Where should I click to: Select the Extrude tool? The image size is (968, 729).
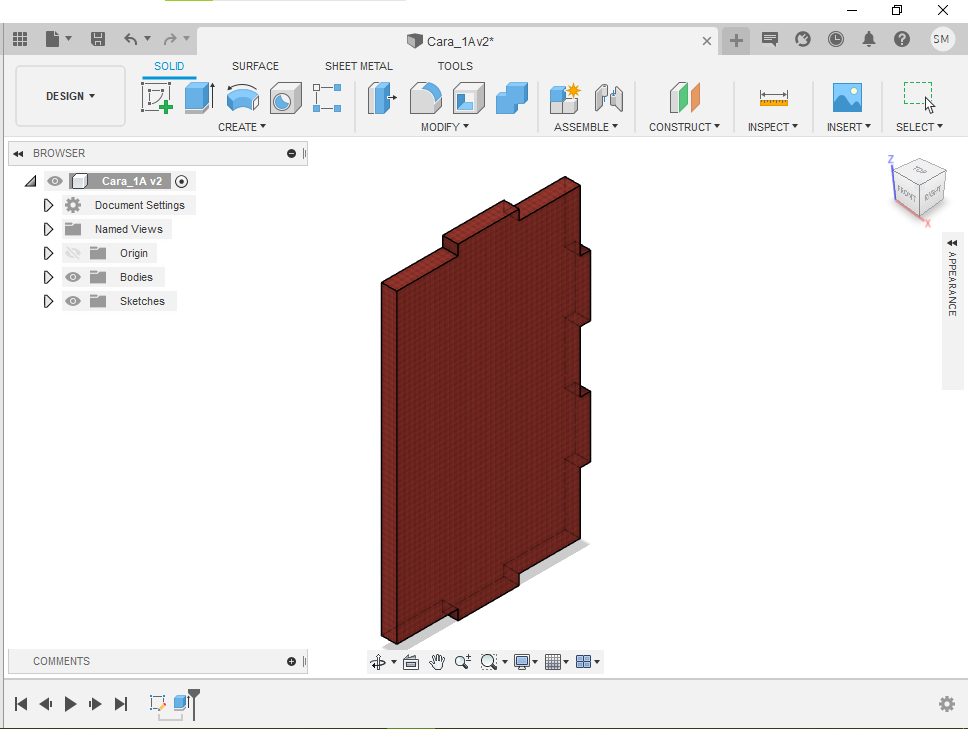pyautogui.click(x=199, y=98)
